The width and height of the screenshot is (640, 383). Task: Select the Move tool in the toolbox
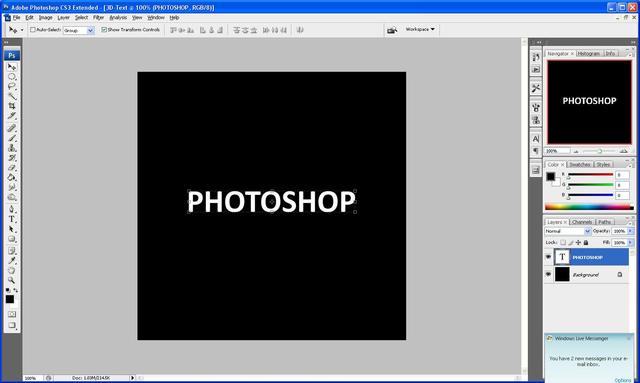pyautogui.click(x=12, y=67)
